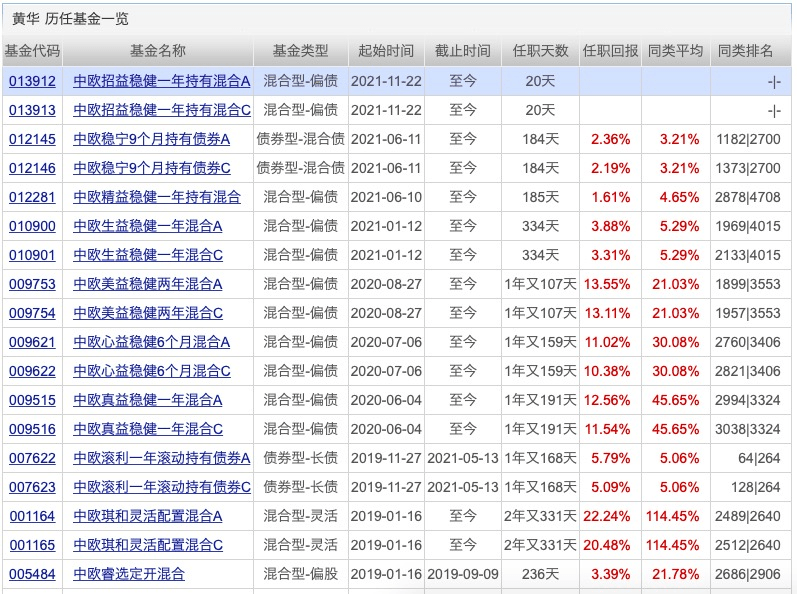This screenshot has height=594, width=797.
Task: Open fund code link 007622
Action: pos(32,458)
